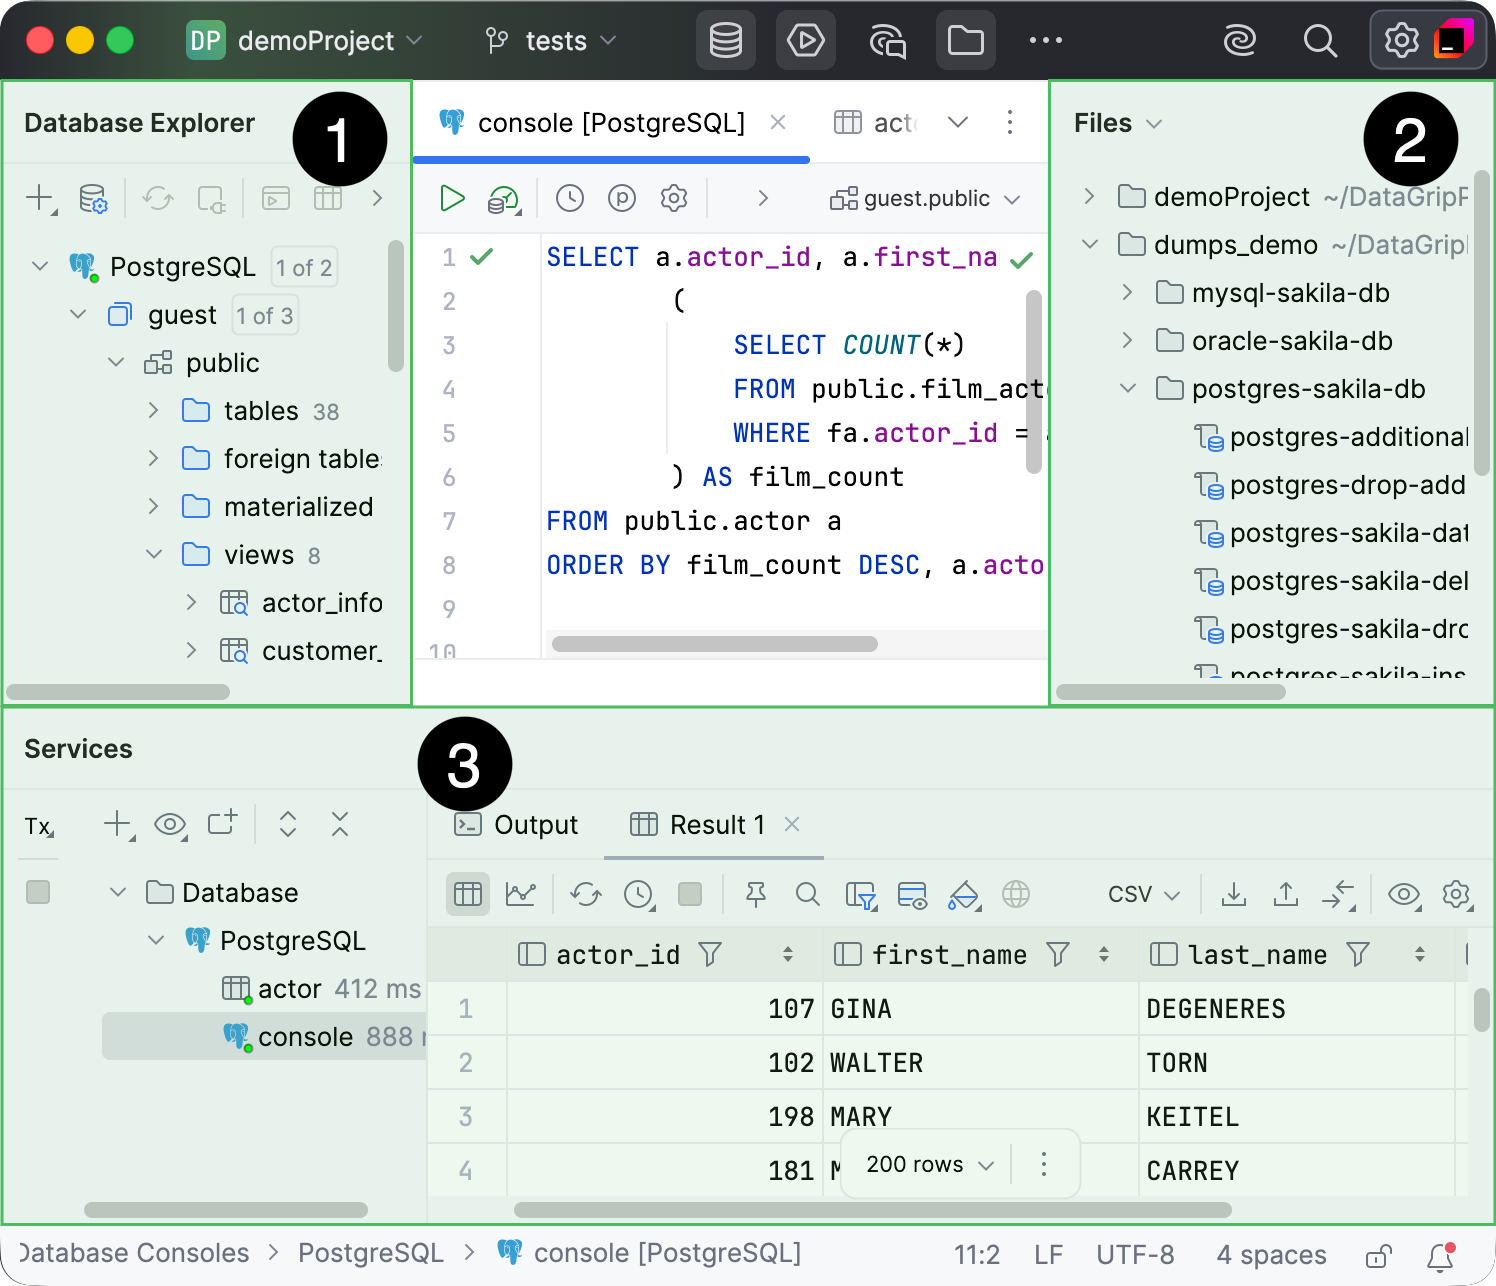
Task: Click the 4 spaces indent setting
Action: [1271, 1255]
